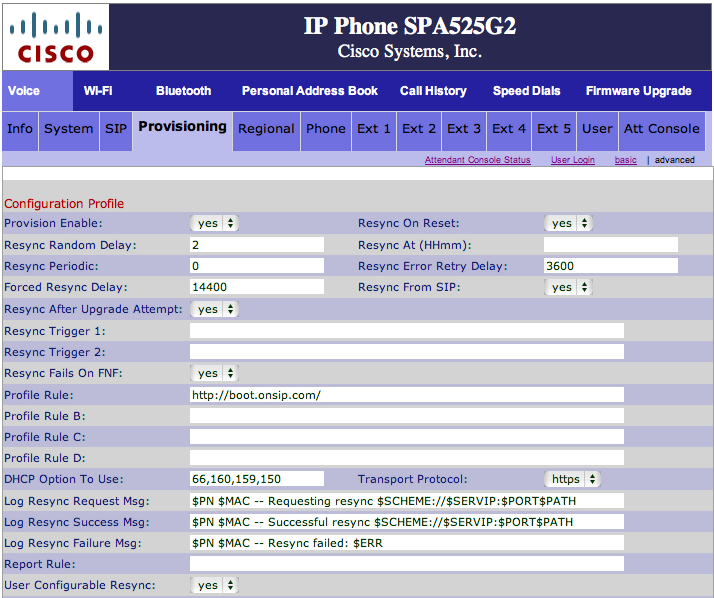This screenshot has height=598, width=714.
Task: Open the Firmware Upgrade tab
Action: [x=638, y=91]
